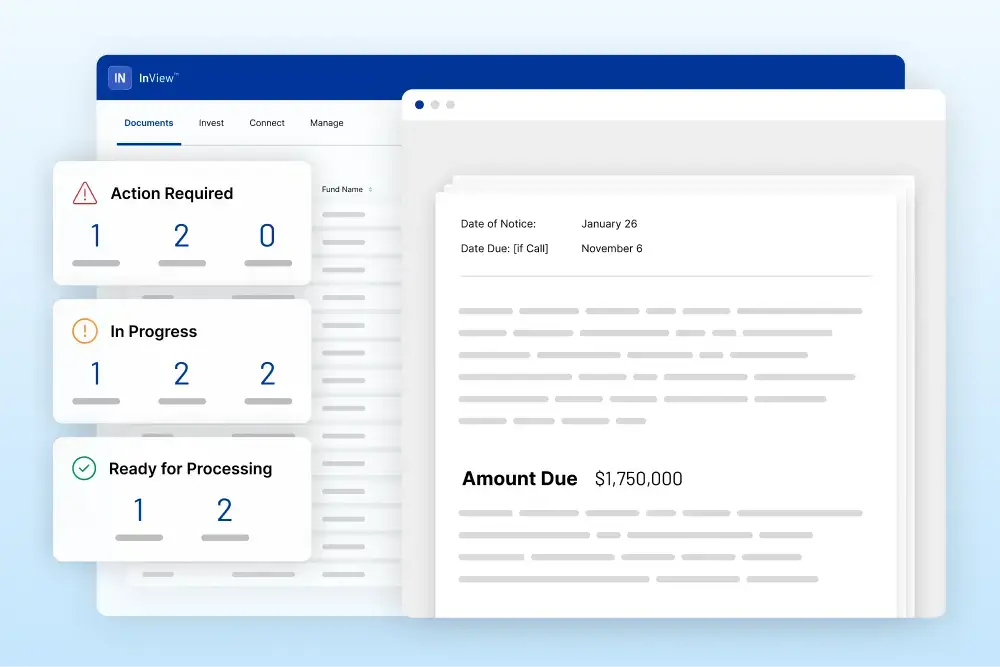
Task: Open the Documents tab
Action: coord(148,123)
